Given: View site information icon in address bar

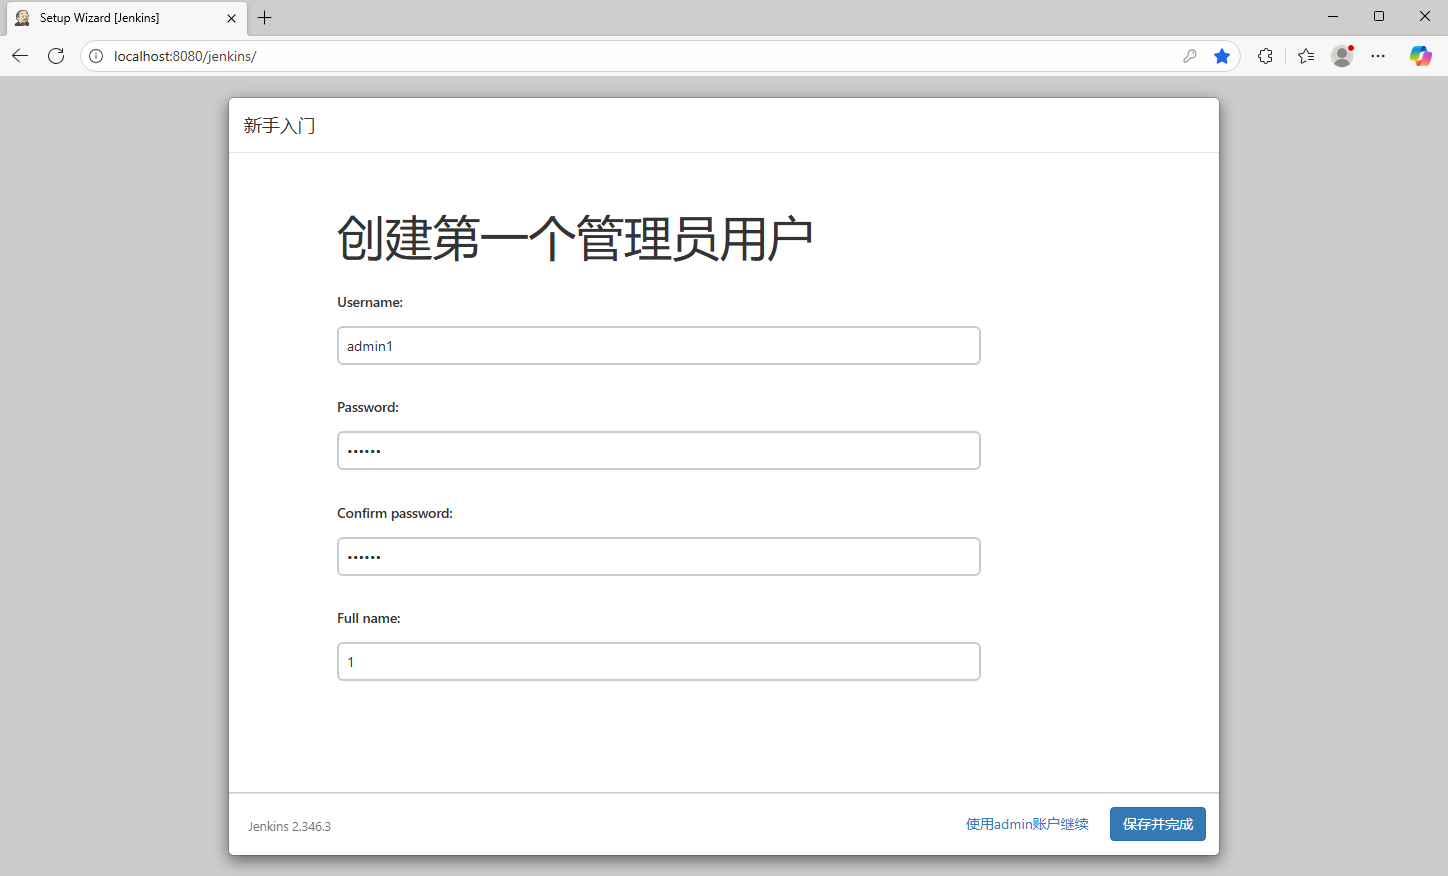Looking at the screenshot, I should (96, 56).
